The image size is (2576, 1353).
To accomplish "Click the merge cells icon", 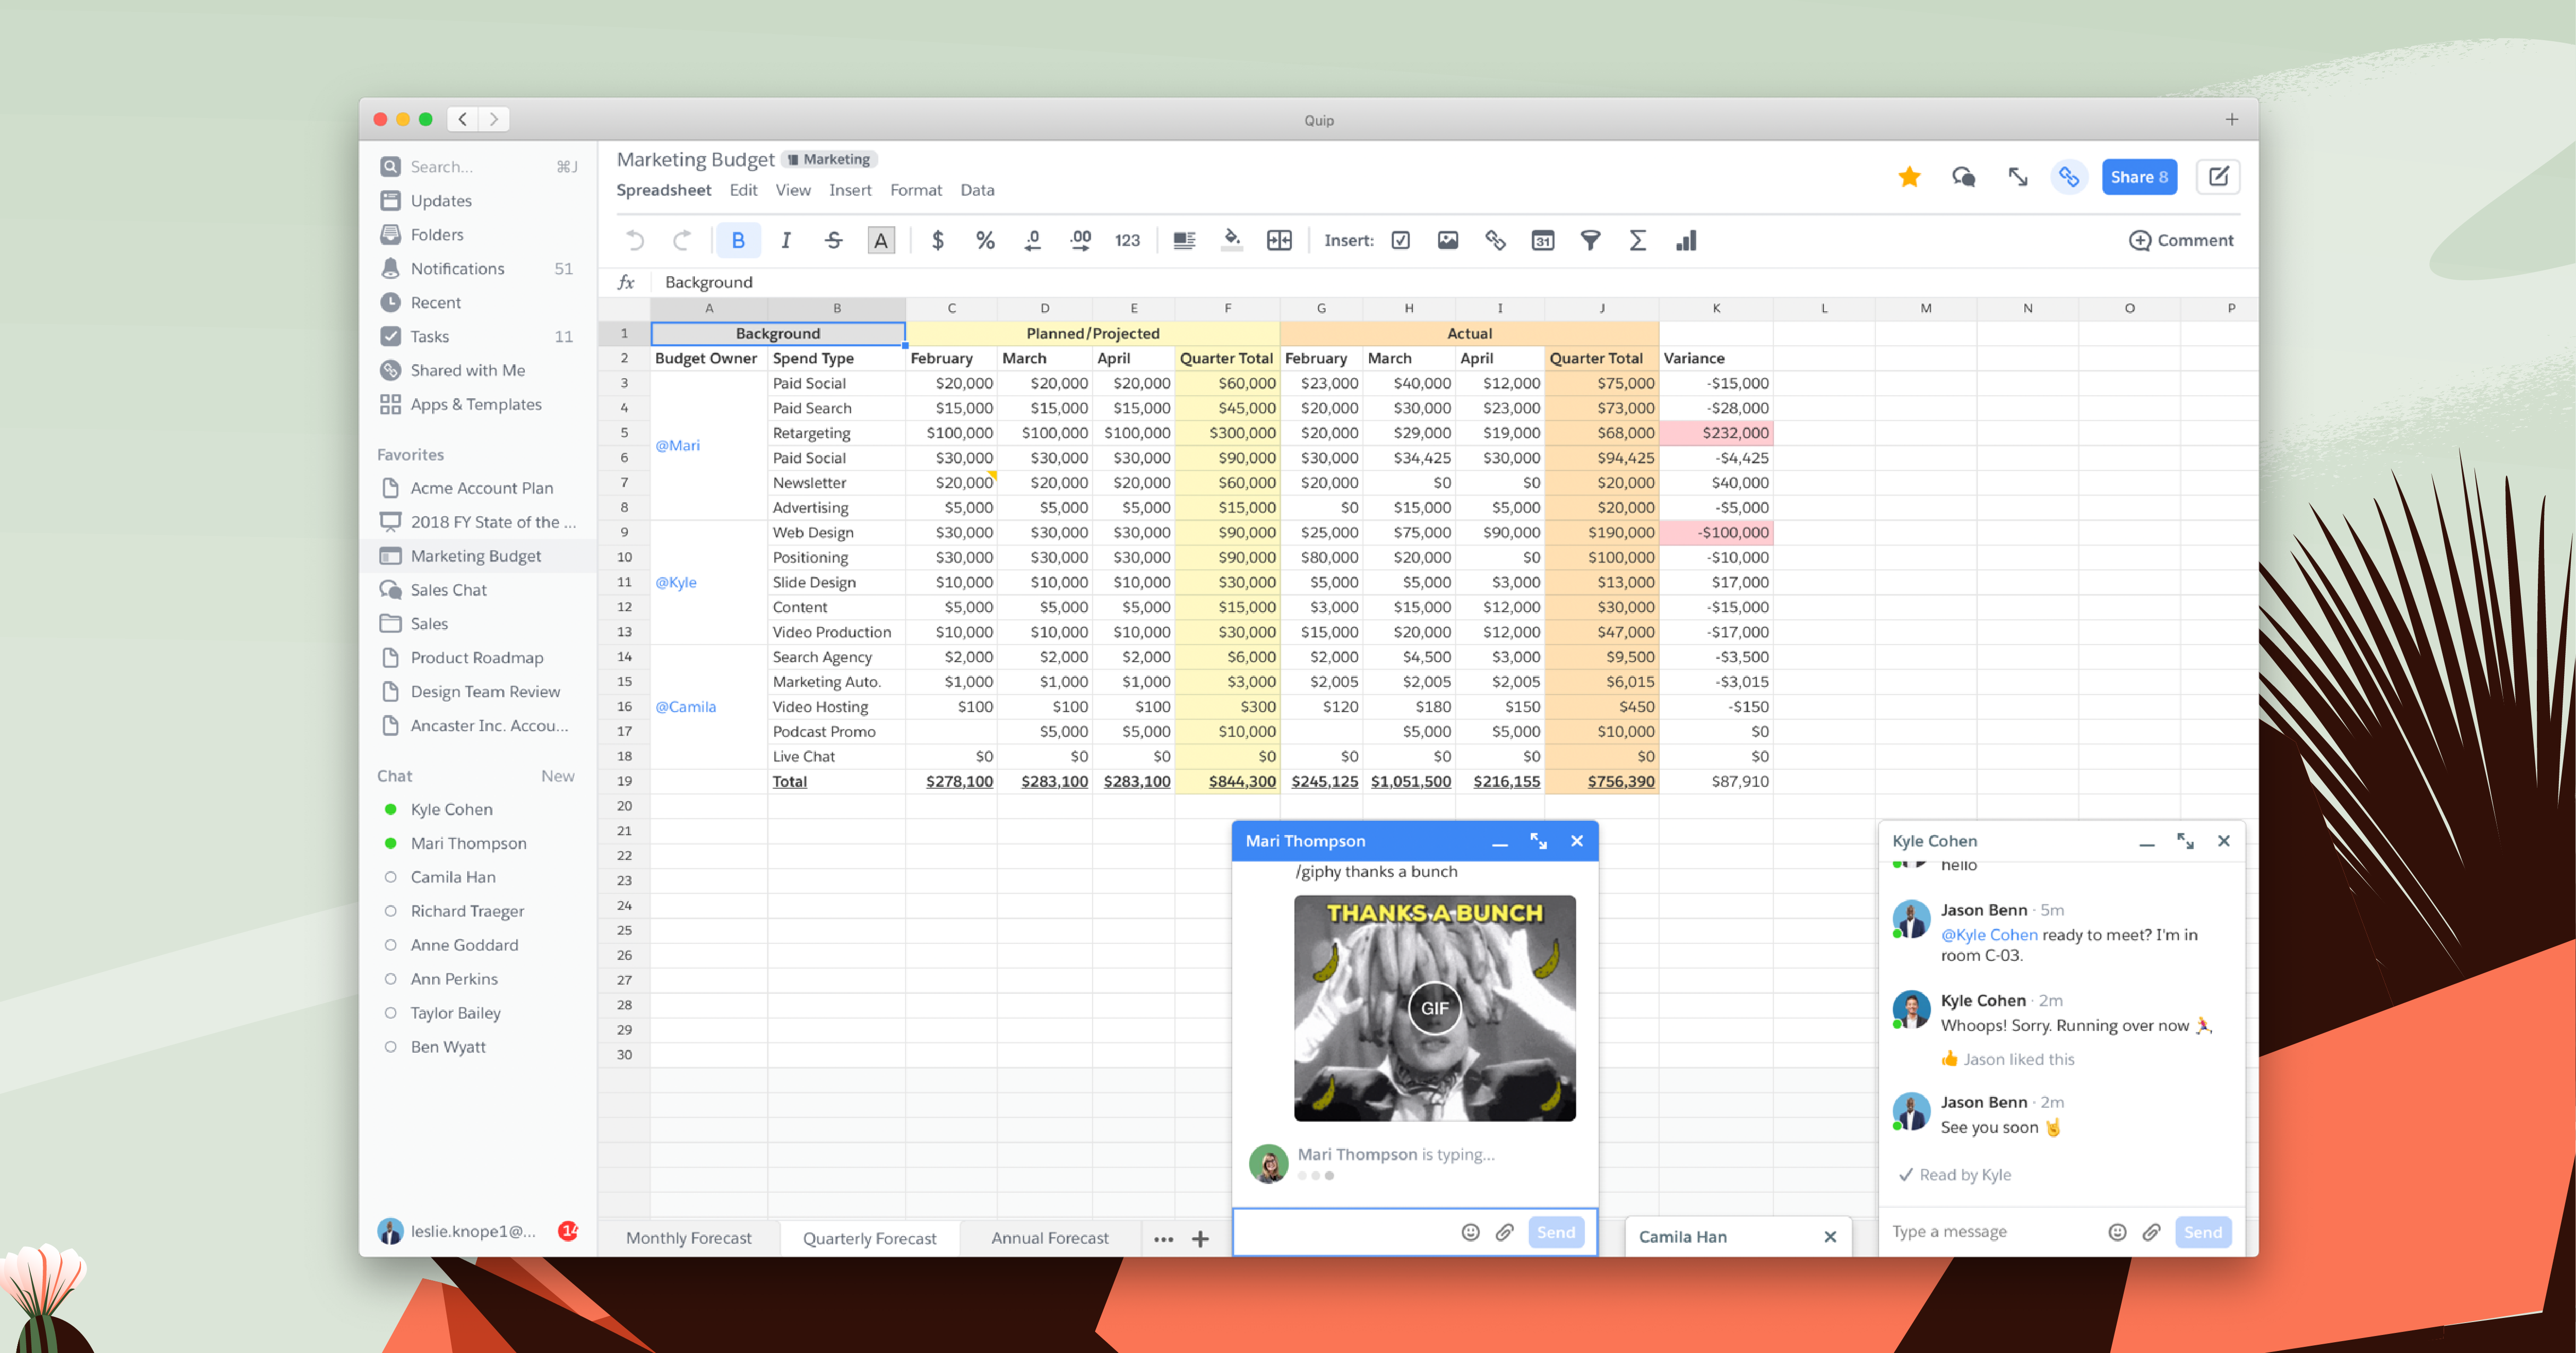I will (1279, 240).
